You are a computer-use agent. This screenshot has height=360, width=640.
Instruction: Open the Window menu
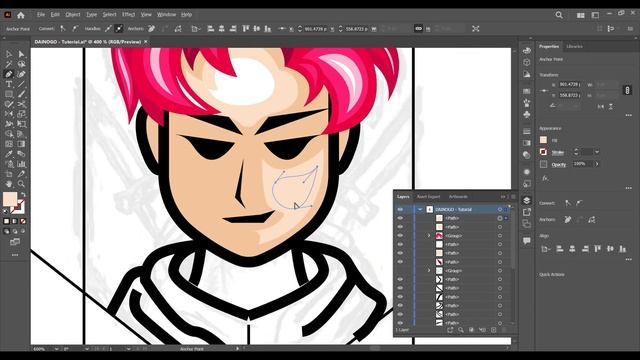(167, 15)
